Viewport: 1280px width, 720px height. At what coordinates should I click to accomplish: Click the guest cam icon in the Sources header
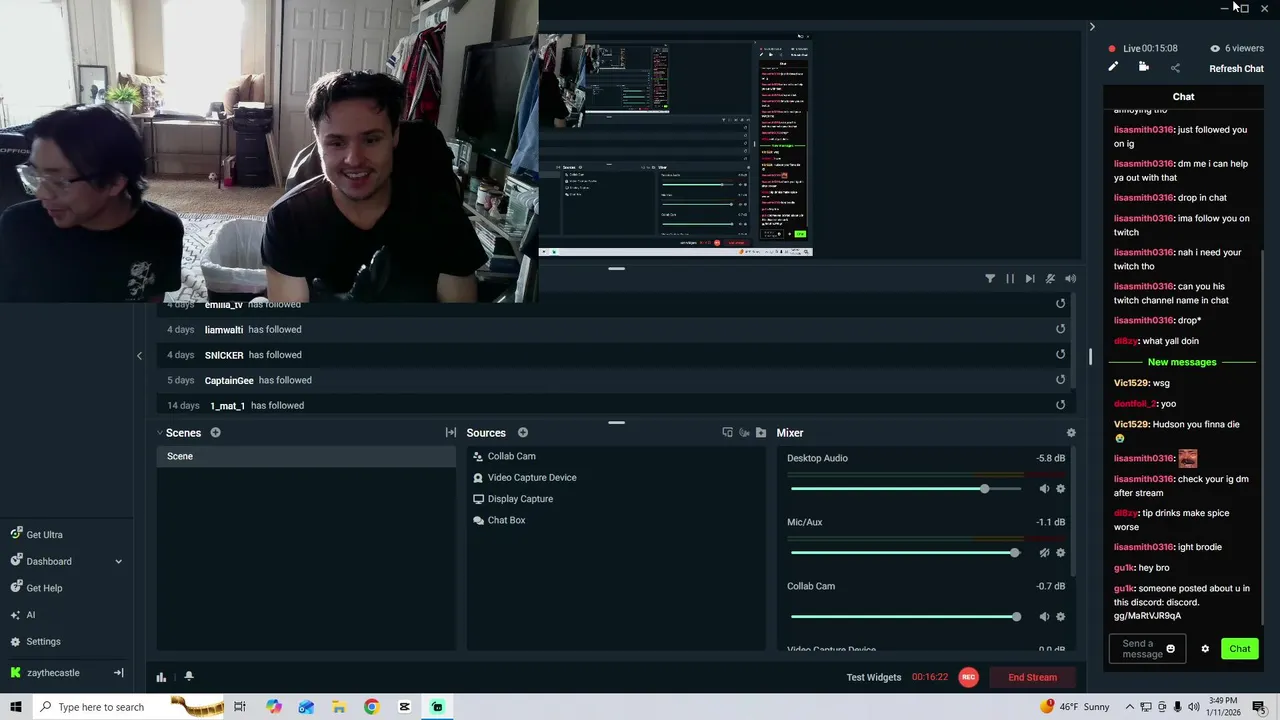coord(744,433)
